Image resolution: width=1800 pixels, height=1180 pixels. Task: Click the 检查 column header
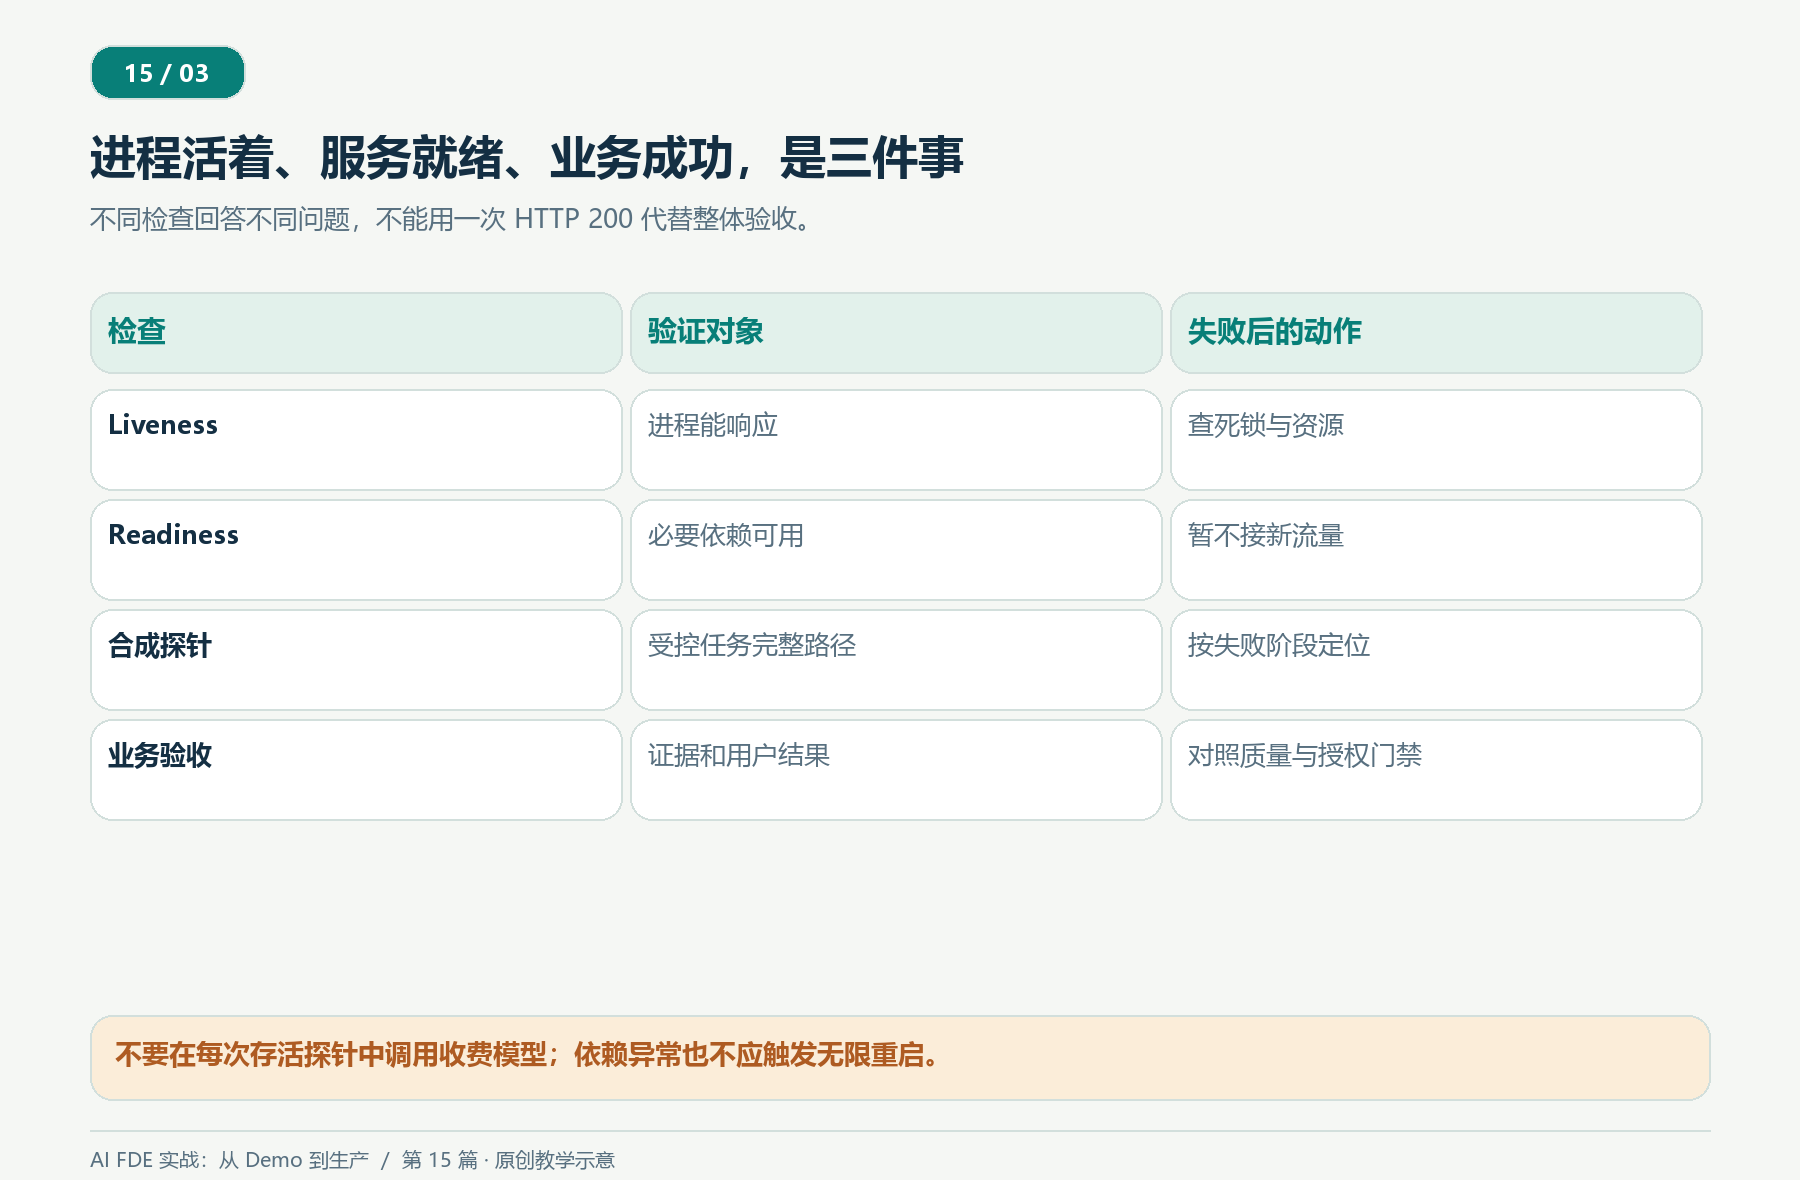pos(356,333)
